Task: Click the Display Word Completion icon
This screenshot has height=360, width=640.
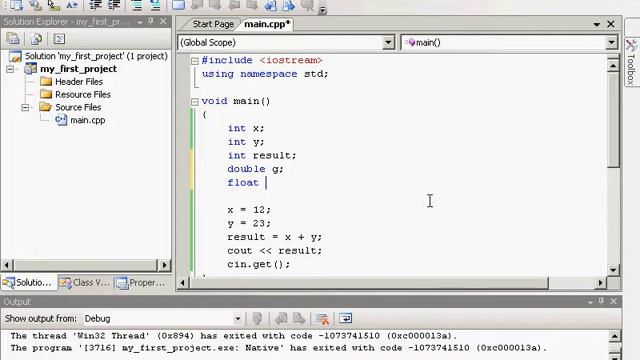Action: click(x=72, y=5)
